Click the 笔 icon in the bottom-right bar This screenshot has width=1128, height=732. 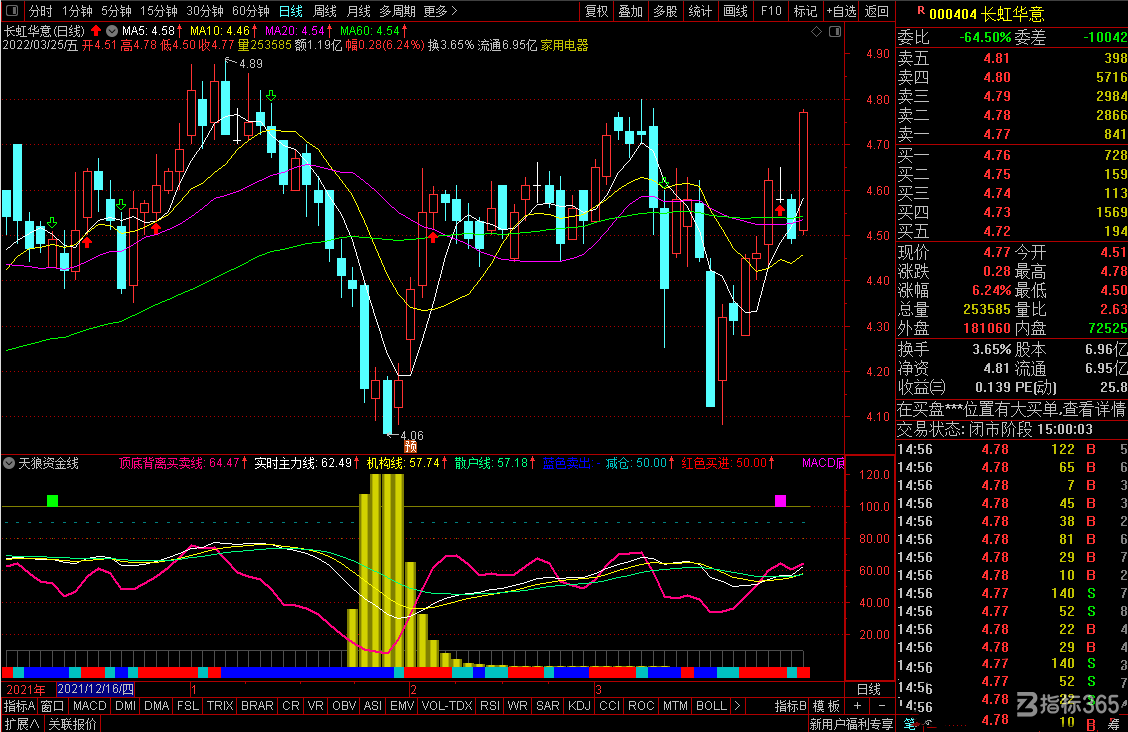(x=909, y=724)
